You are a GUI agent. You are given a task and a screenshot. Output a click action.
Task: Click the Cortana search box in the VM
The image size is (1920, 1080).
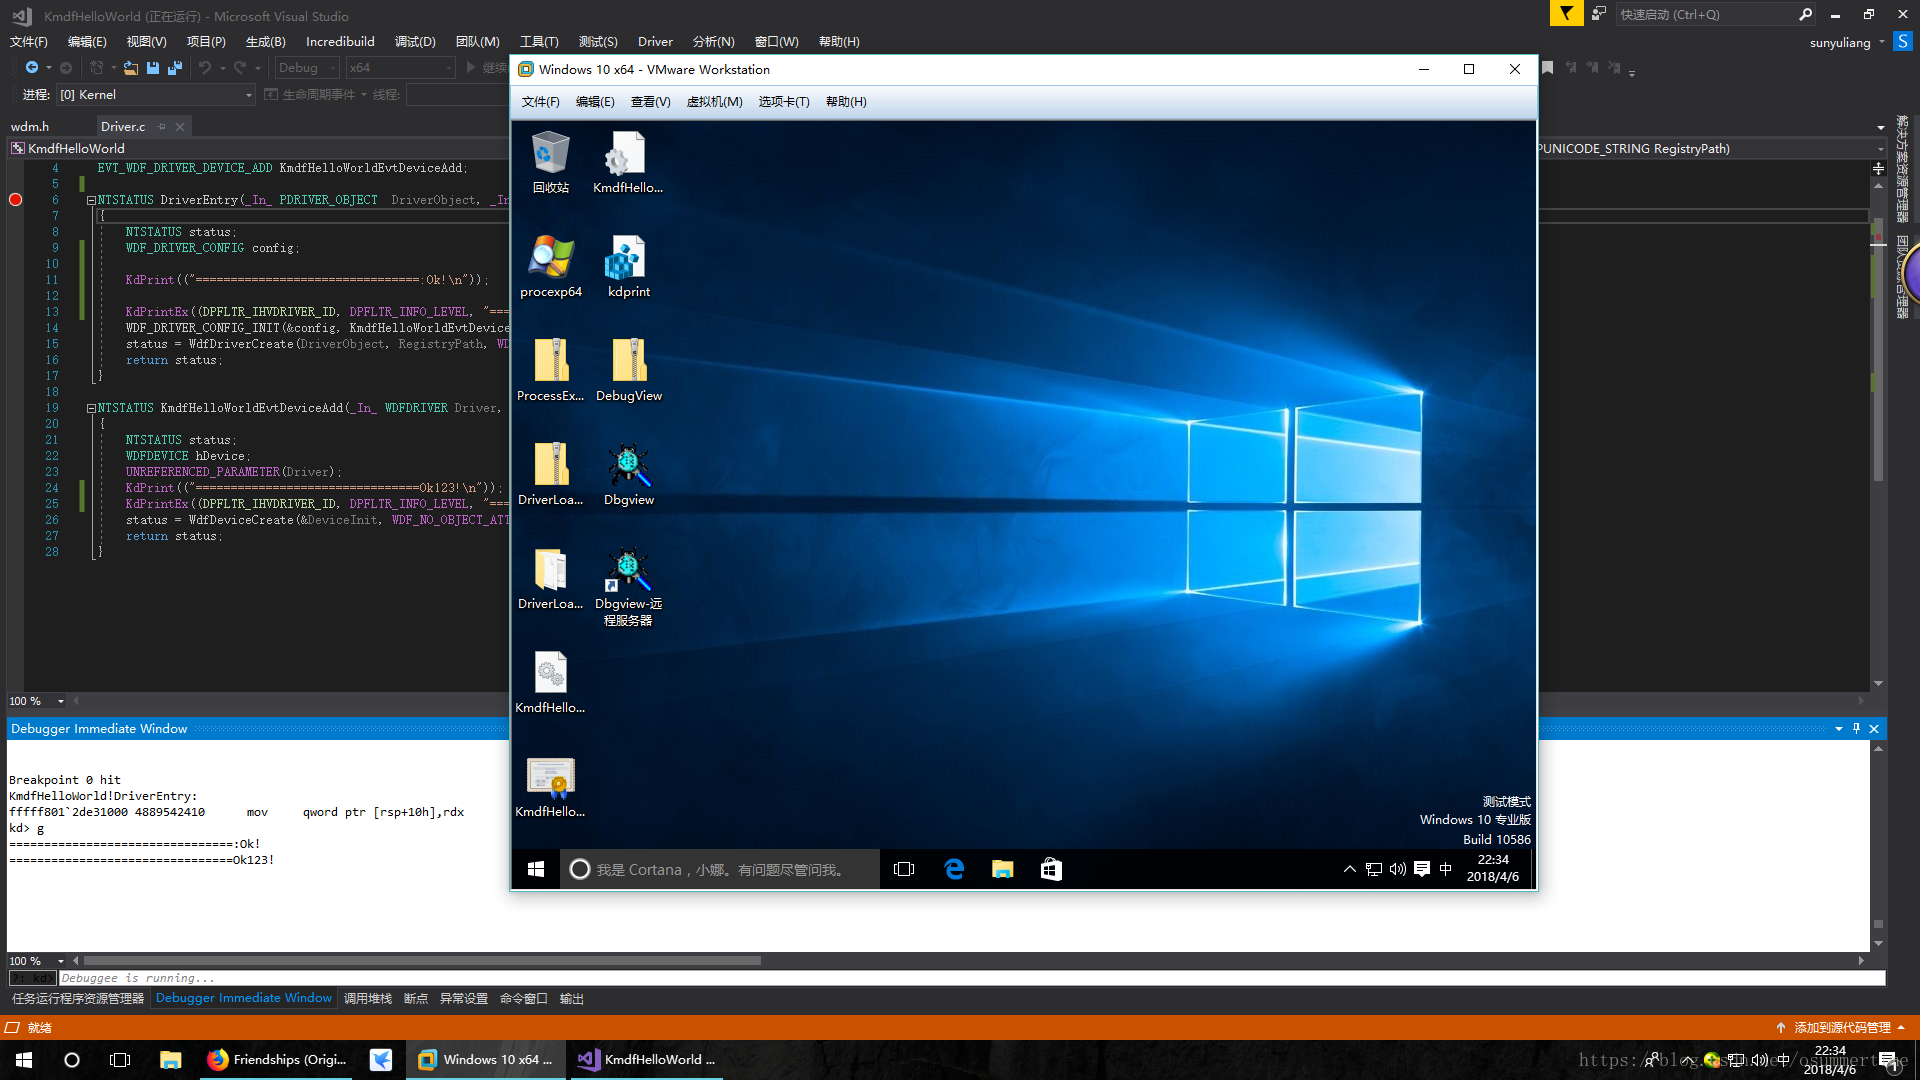(720, 869)
